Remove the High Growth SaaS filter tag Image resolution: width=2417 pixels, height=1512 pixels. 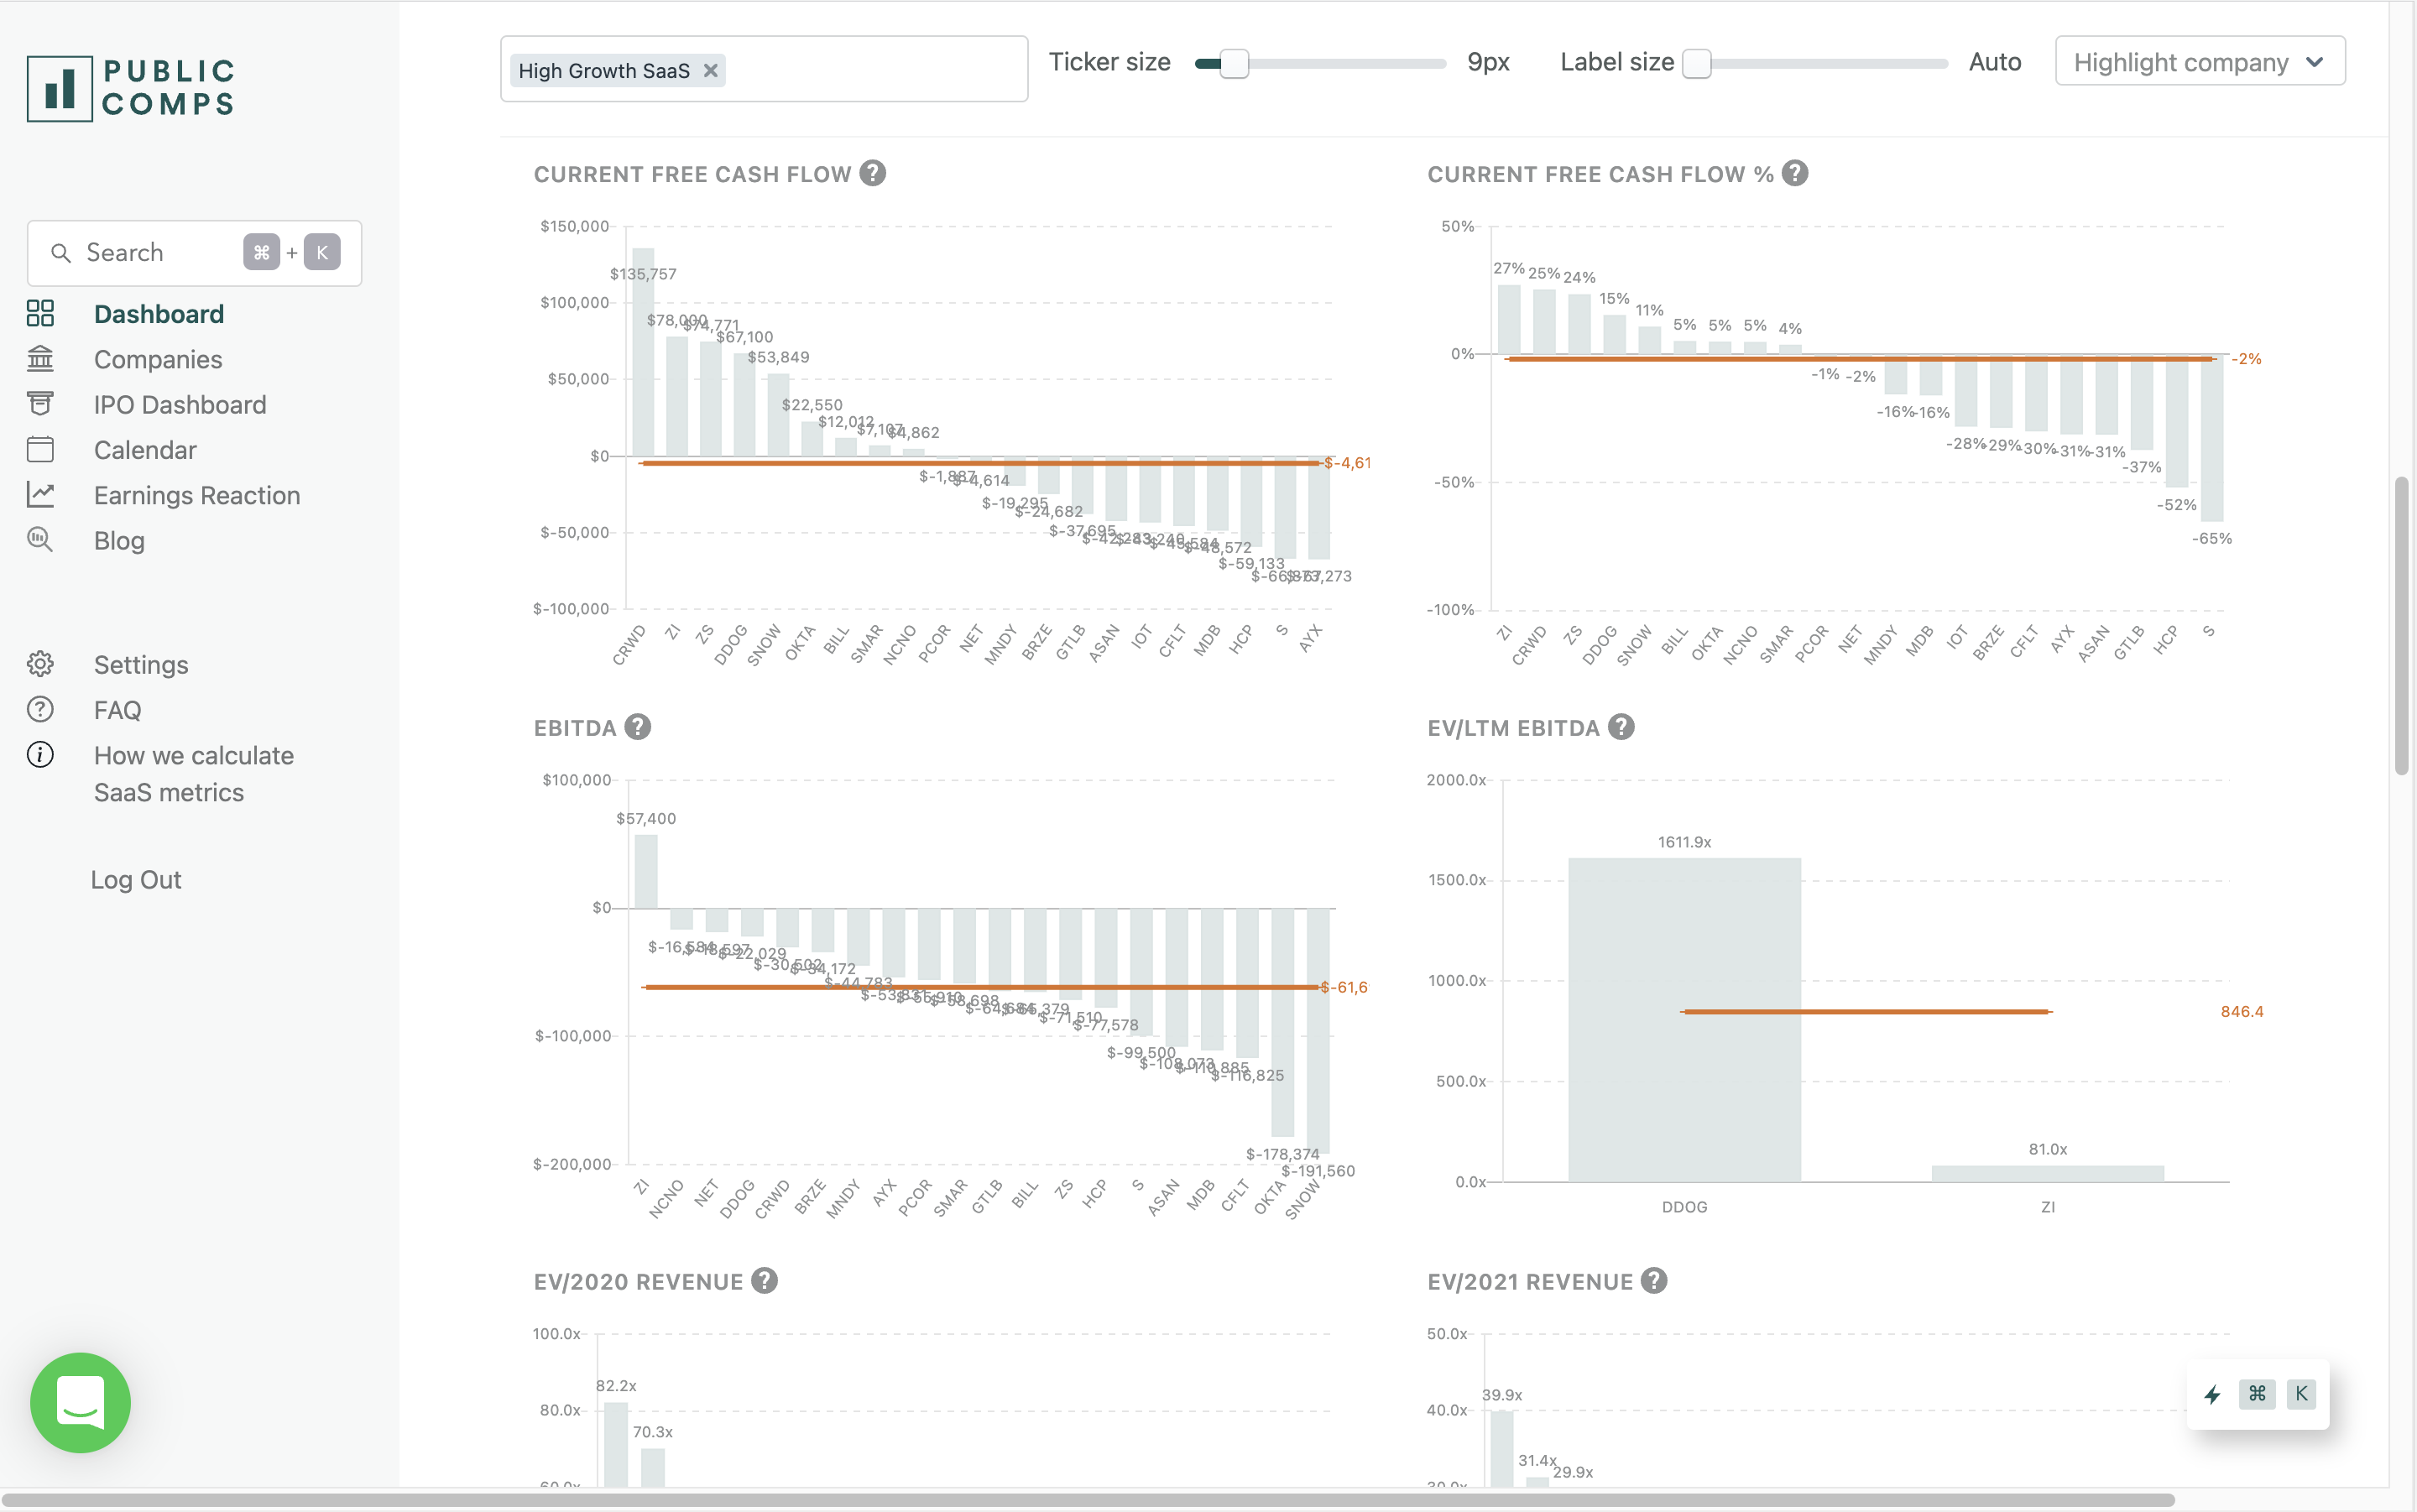[x=711, y=71]
